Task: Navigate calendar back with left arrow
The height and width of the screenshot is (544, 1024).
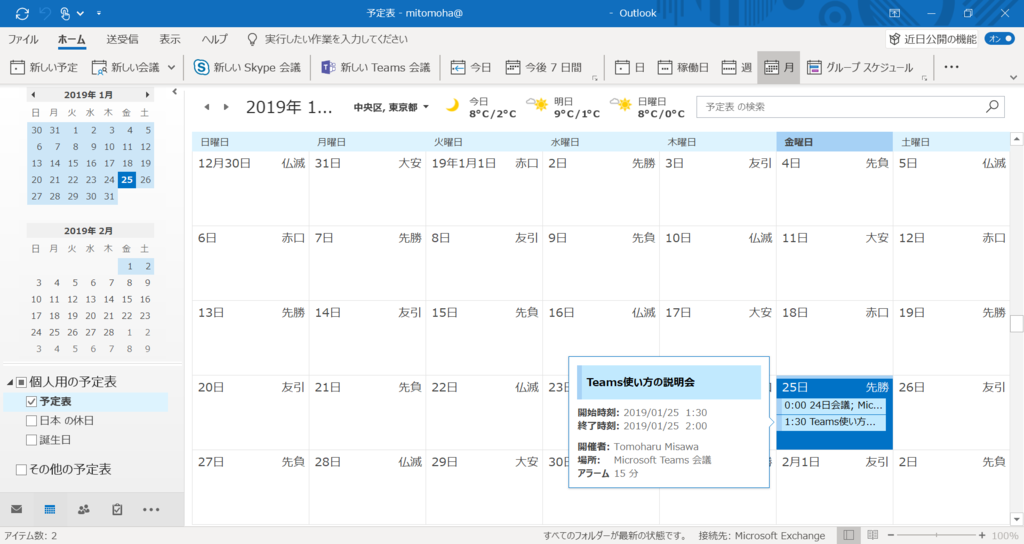Action: tap(206, 107)
